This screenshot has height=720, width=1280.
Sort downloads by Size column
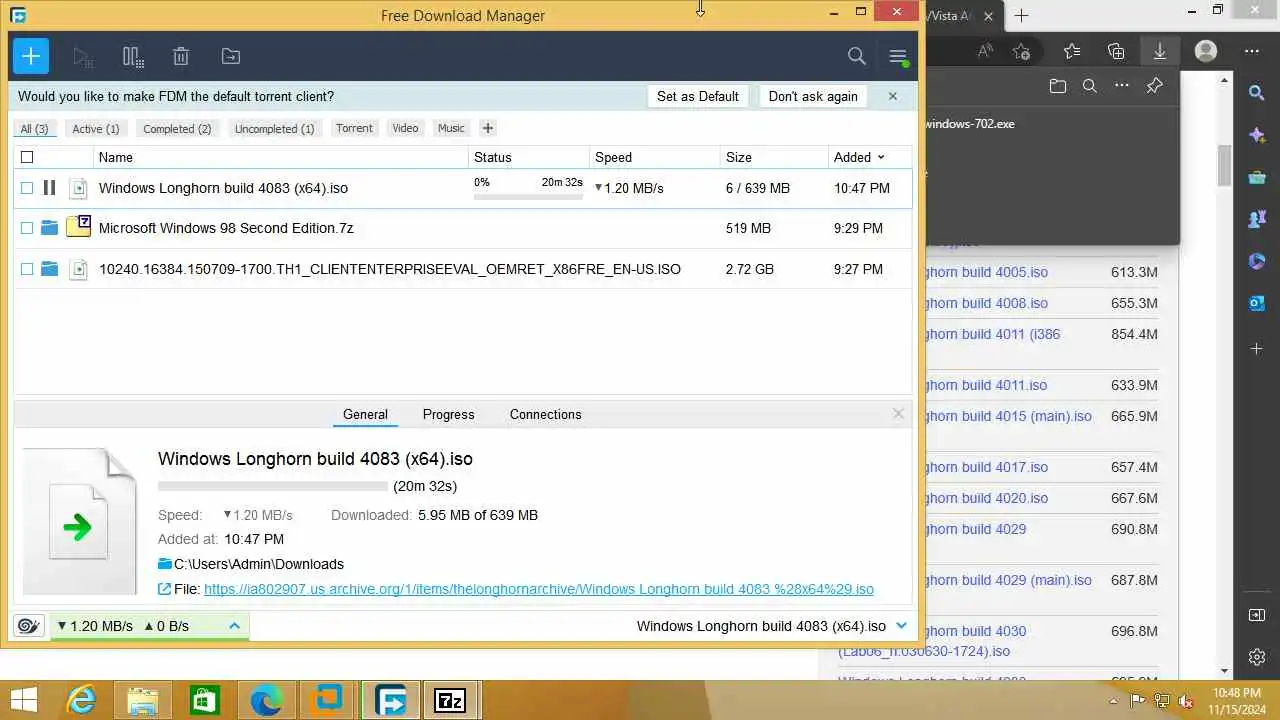point(739,157)
